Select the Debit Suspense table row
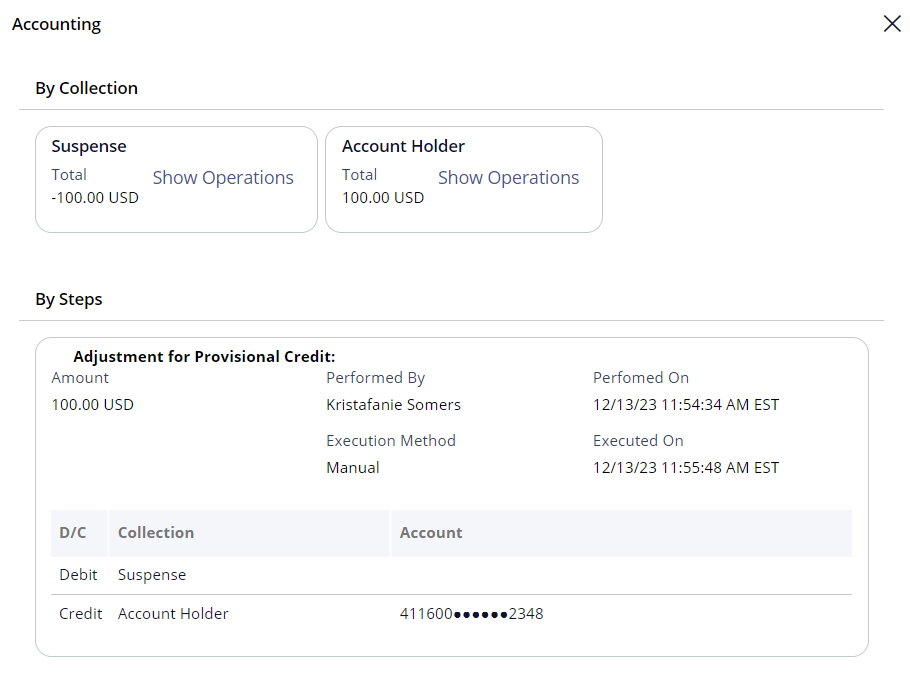The height and width of the screenshot is (680, 910). point(452,575)
